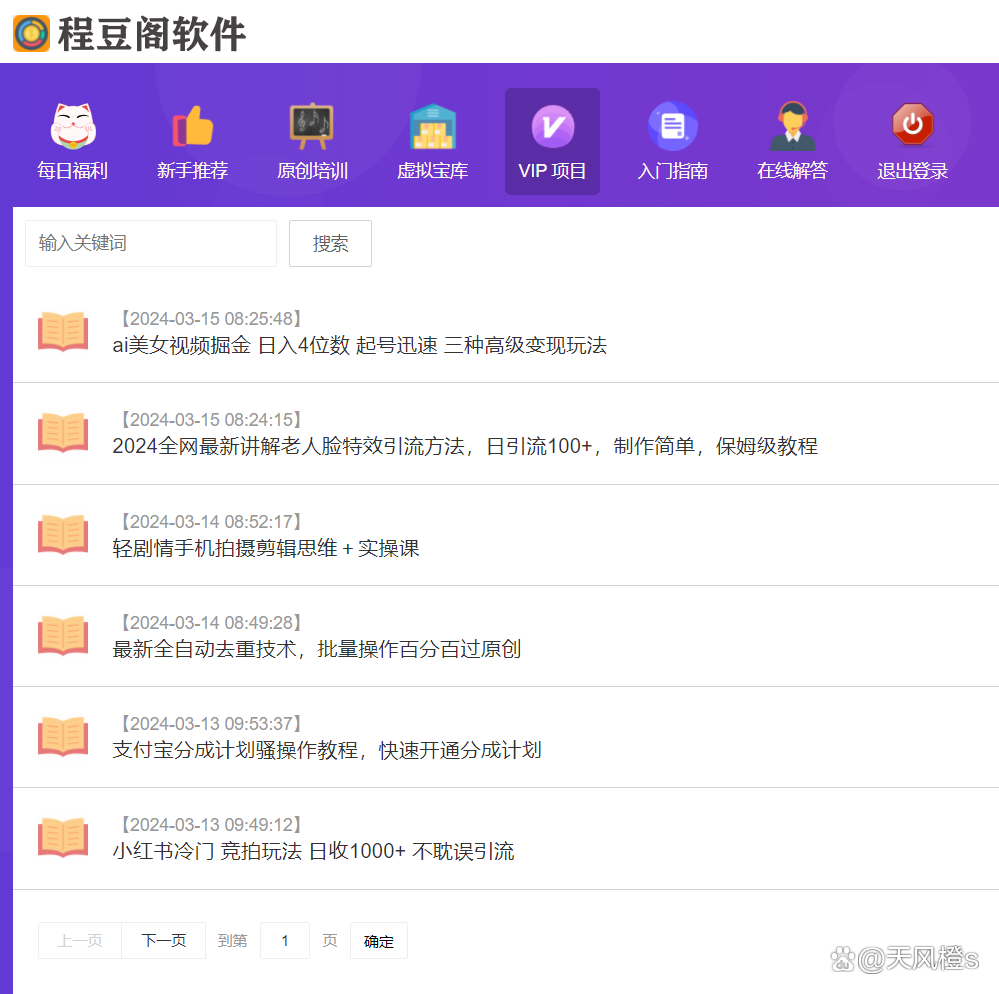The height and width of the screenshot is (994, 999).
Task: Open 支付宝分成计划骚操作教程 article
Action: click(326, 750)
